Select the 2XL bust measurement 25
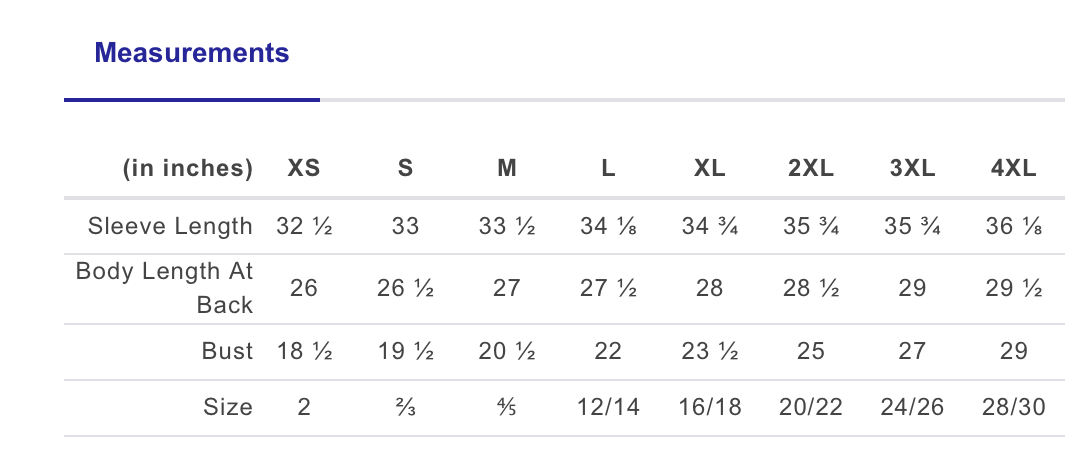1086x450 pixels. [811, 351]
